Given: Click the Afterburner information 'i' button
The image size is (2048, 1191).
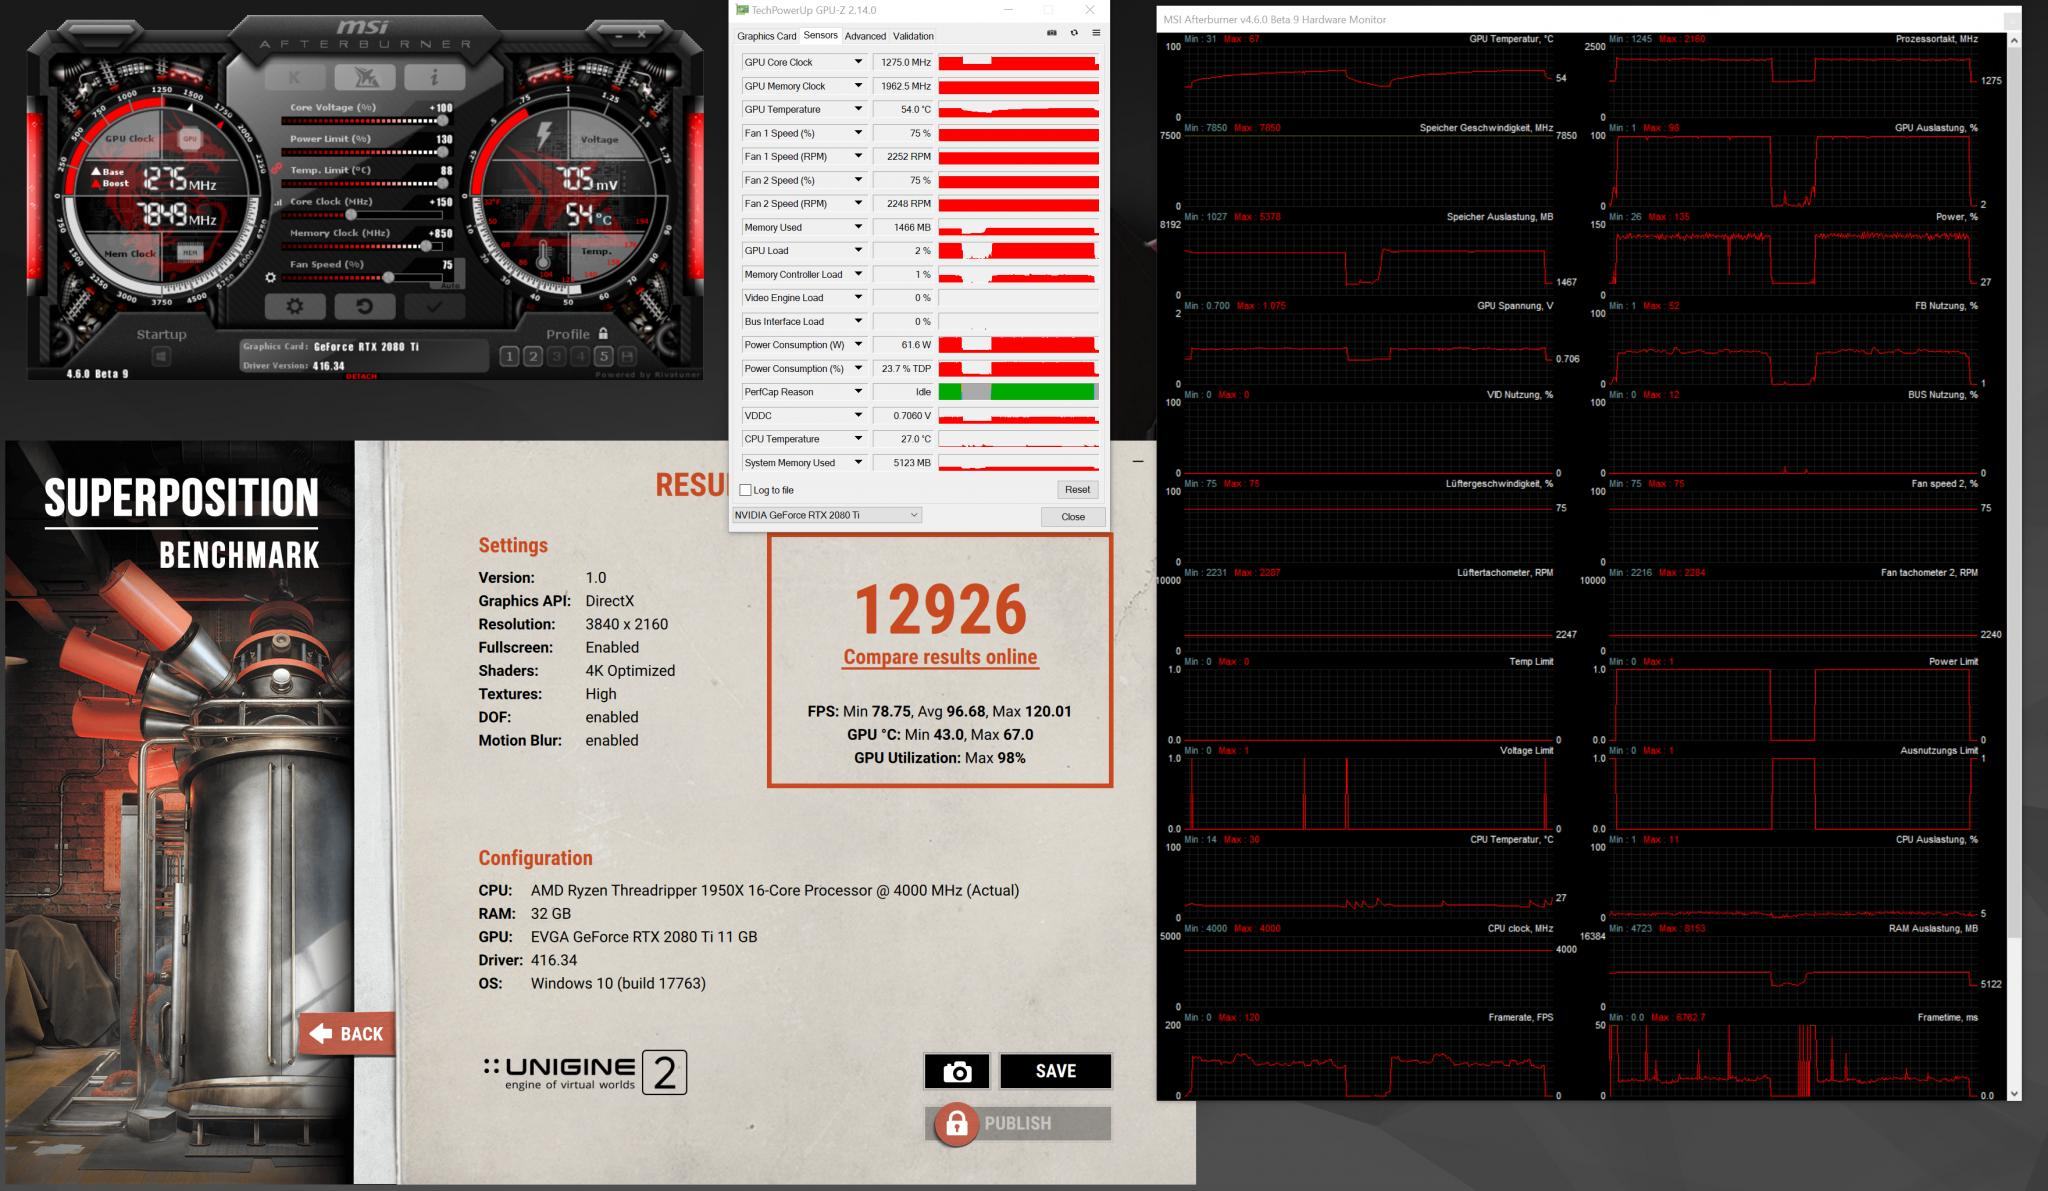Looking at the screenshot, I should pyautogui.click(x=434, y=77).
